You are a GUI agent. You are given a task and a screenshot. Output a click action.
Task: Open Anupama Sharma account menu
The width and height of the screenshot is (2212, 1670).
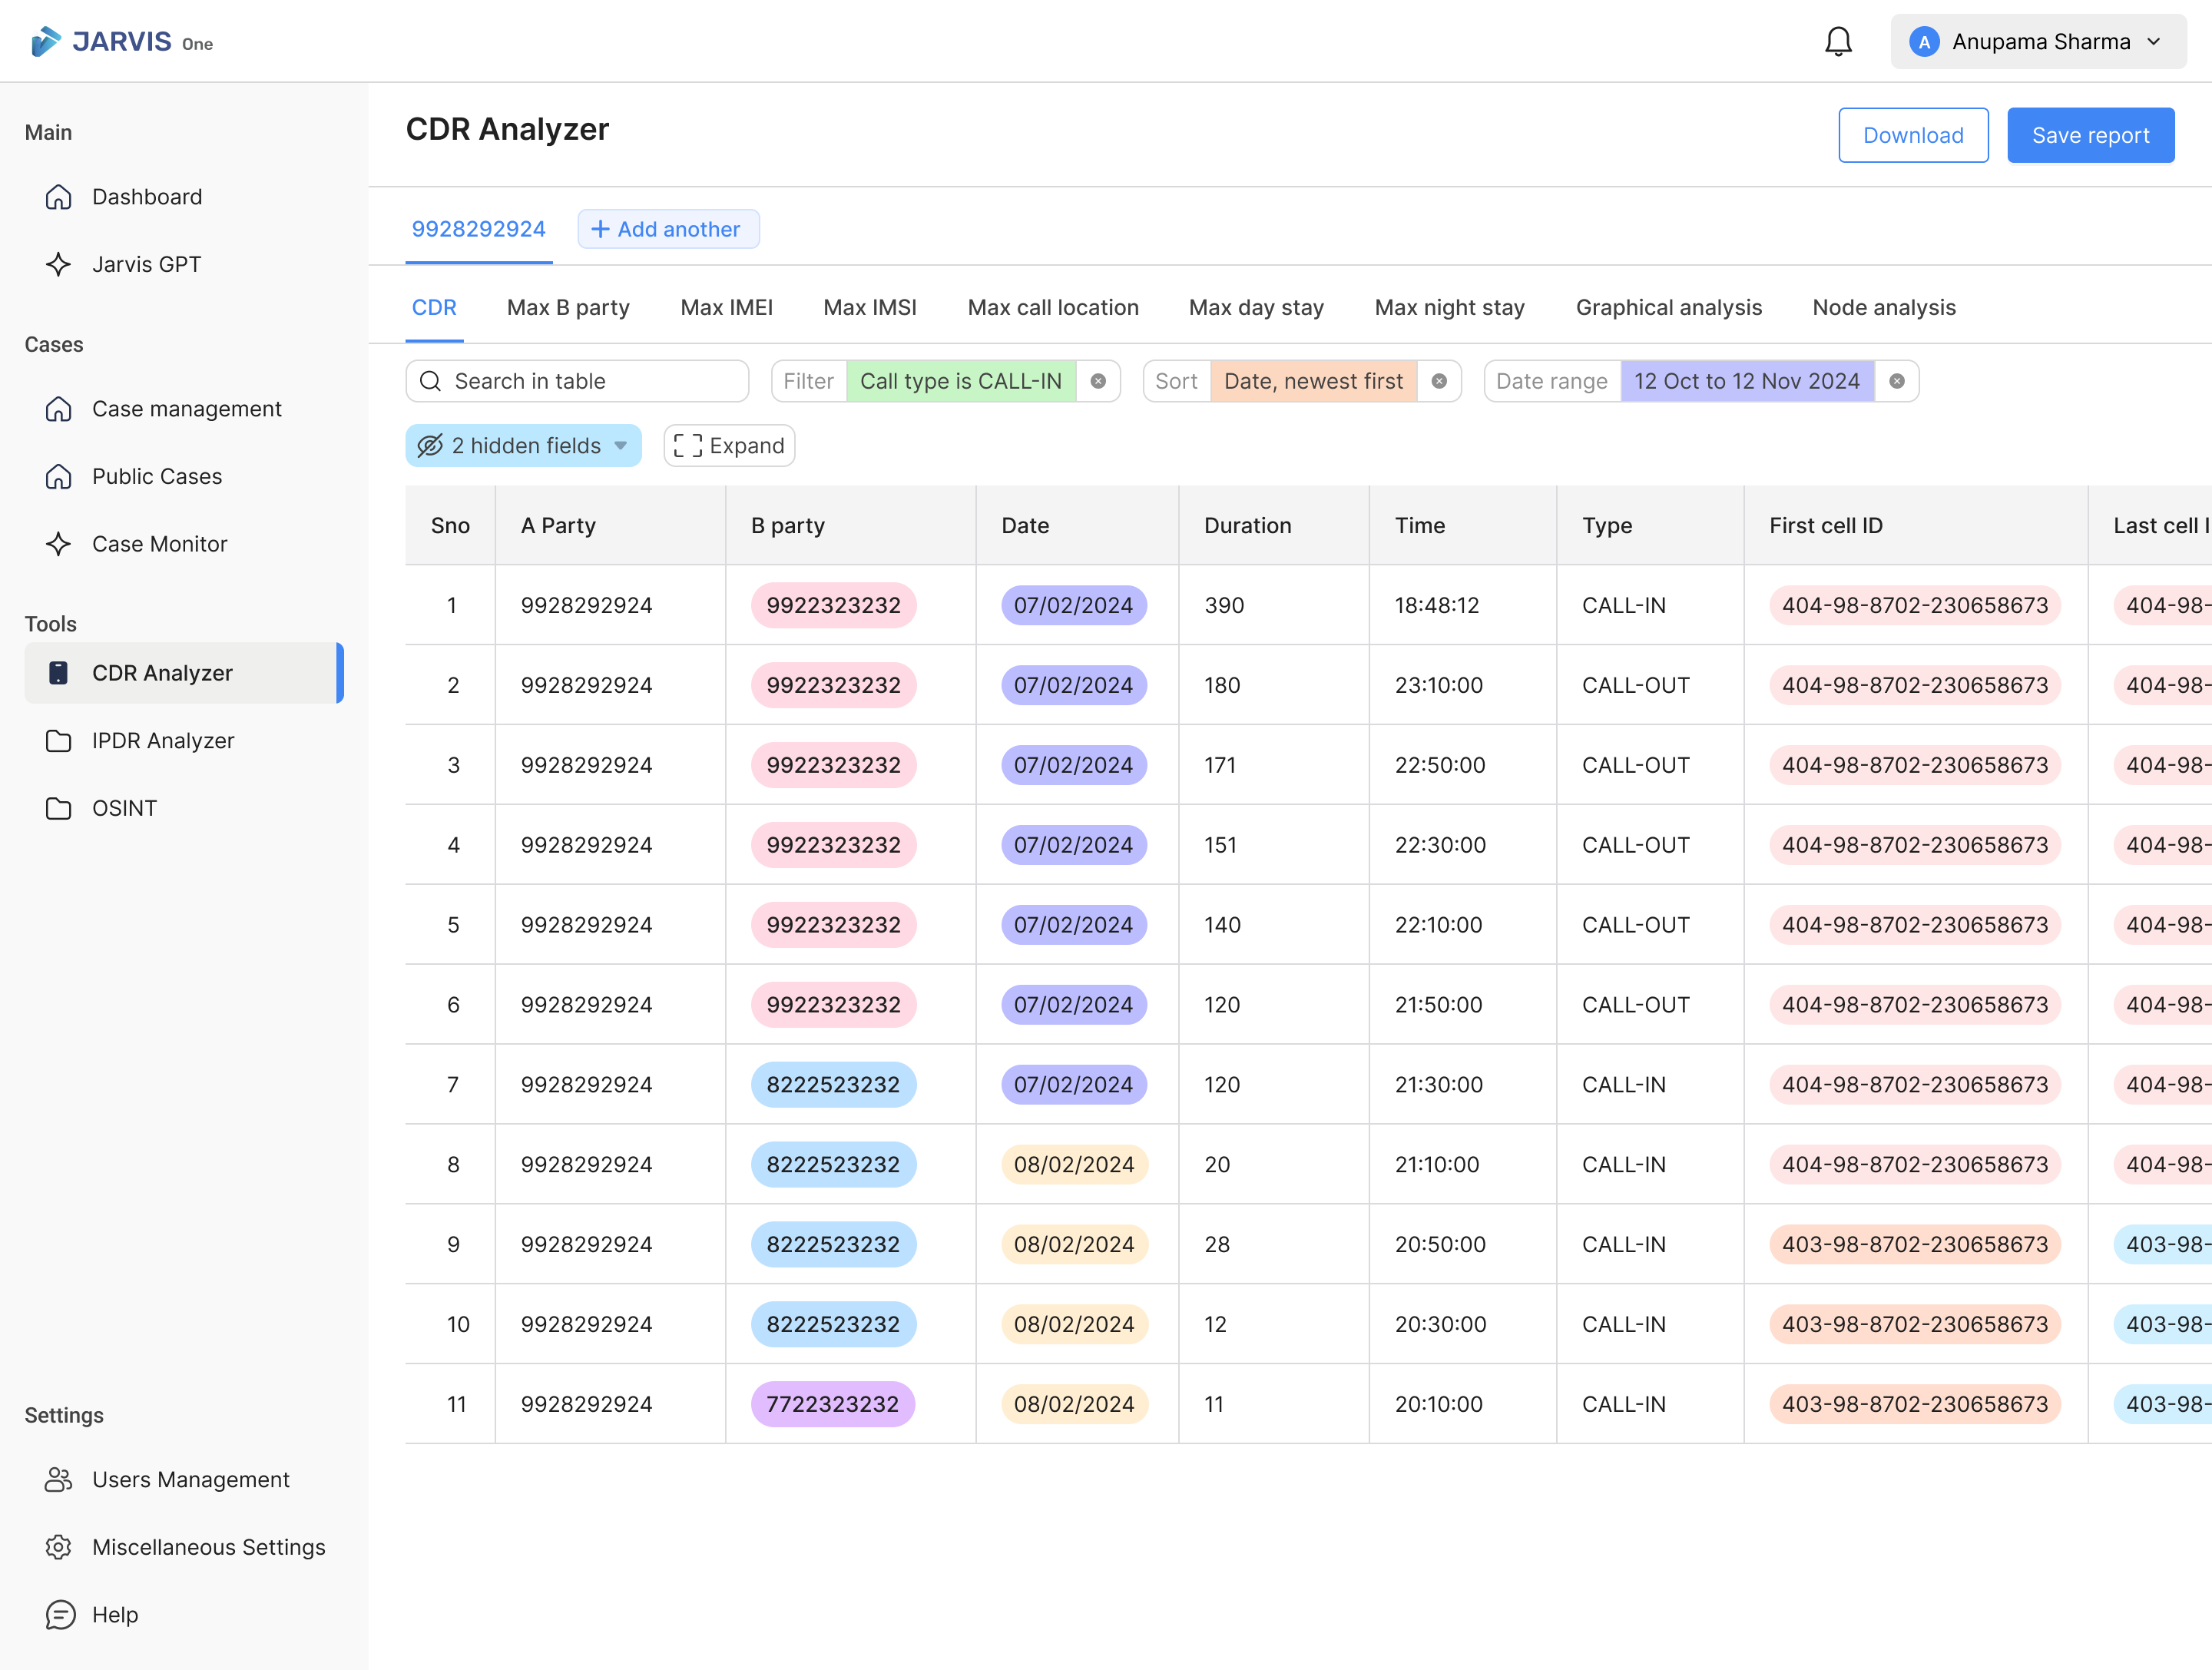click(x=2037, y=41)
